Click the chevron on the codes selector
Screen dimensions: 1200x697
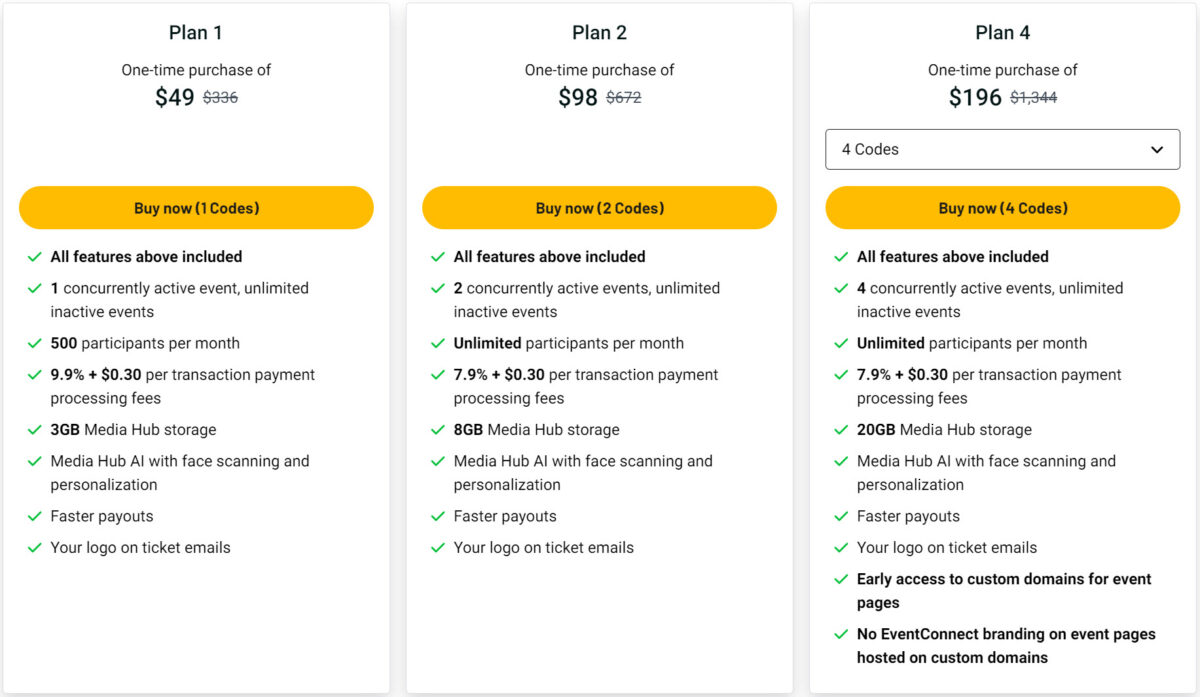[1159, 149]
